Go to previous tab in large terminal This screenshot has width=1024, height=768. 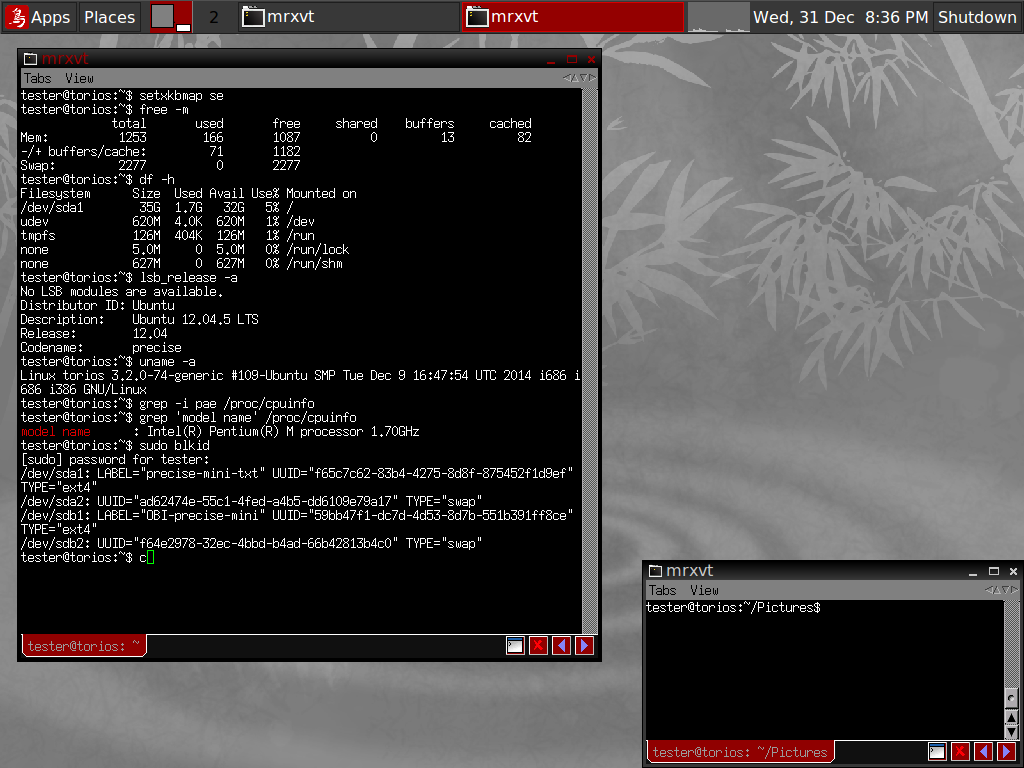(561, 646)
